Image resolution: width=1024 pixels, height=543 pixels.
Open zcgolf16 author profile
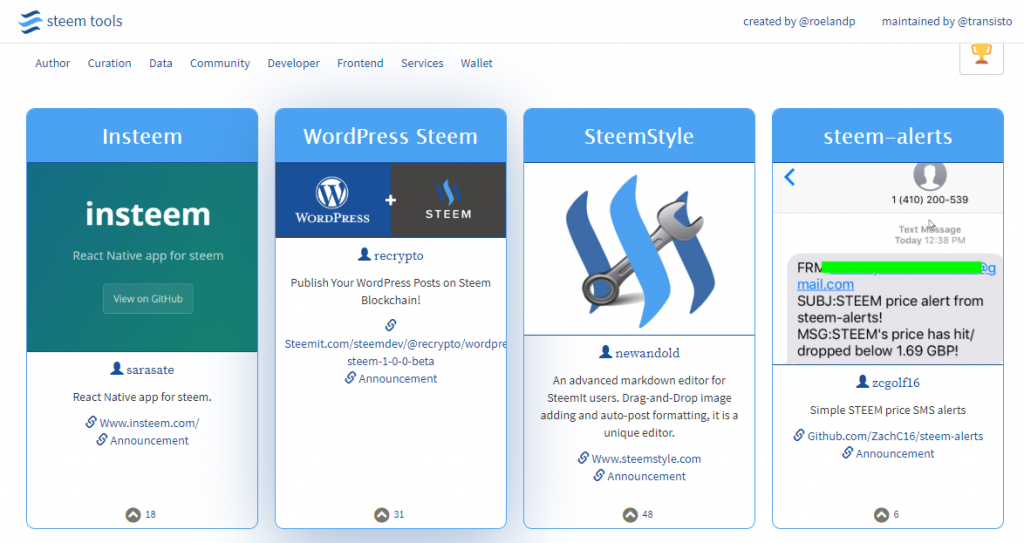(895, 383)
